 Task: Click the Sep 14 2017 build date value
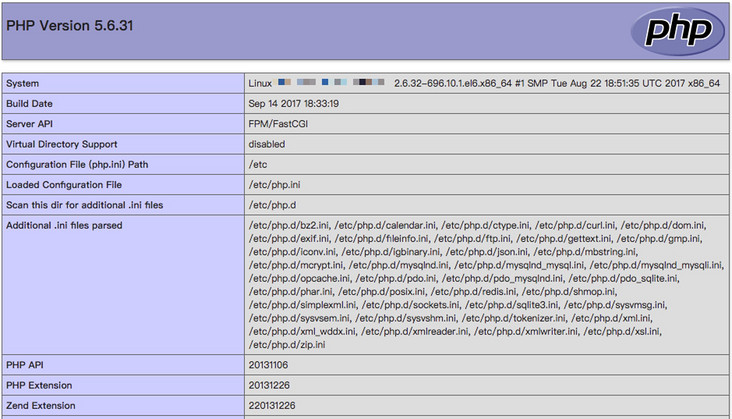pos(294,103)
